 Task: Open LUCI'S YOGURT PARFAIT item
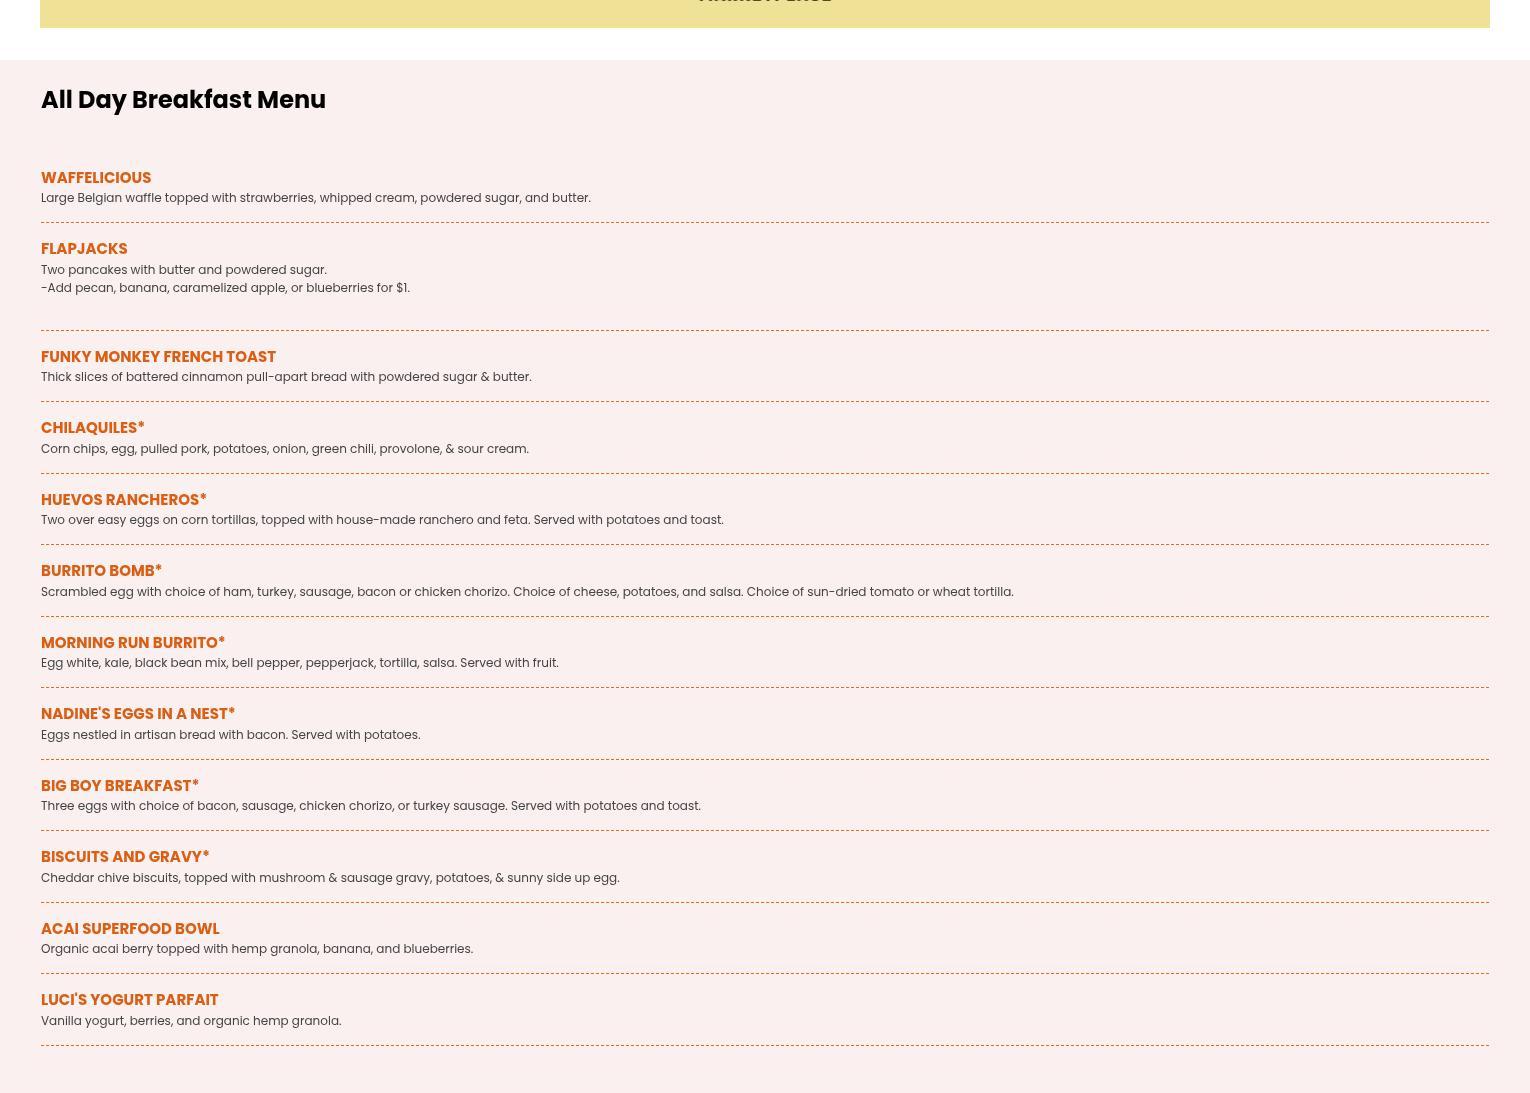[129, 1000]
